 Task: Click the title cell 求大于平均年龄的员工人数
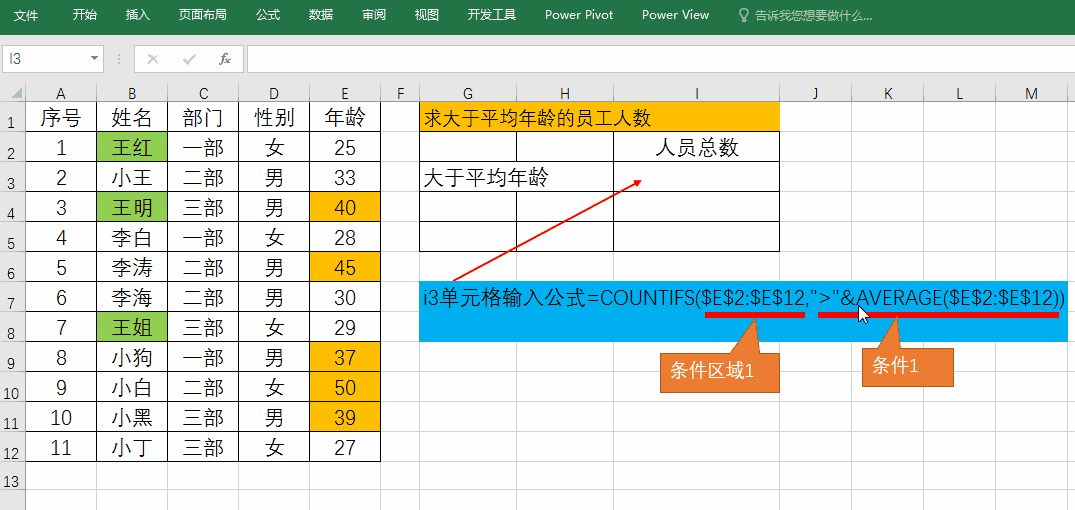click(x=599, y=117)
